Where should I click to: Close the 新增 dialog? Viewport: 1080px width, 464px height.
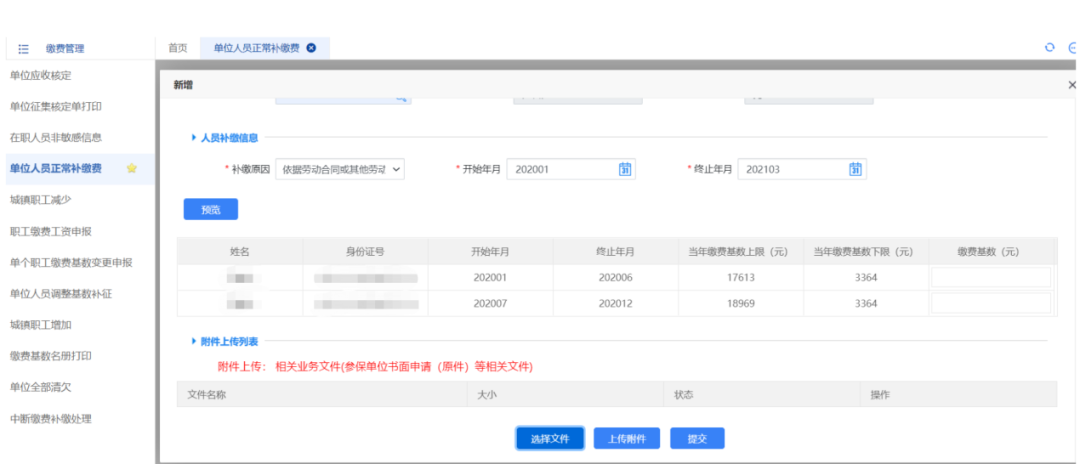coord(1072,86)
